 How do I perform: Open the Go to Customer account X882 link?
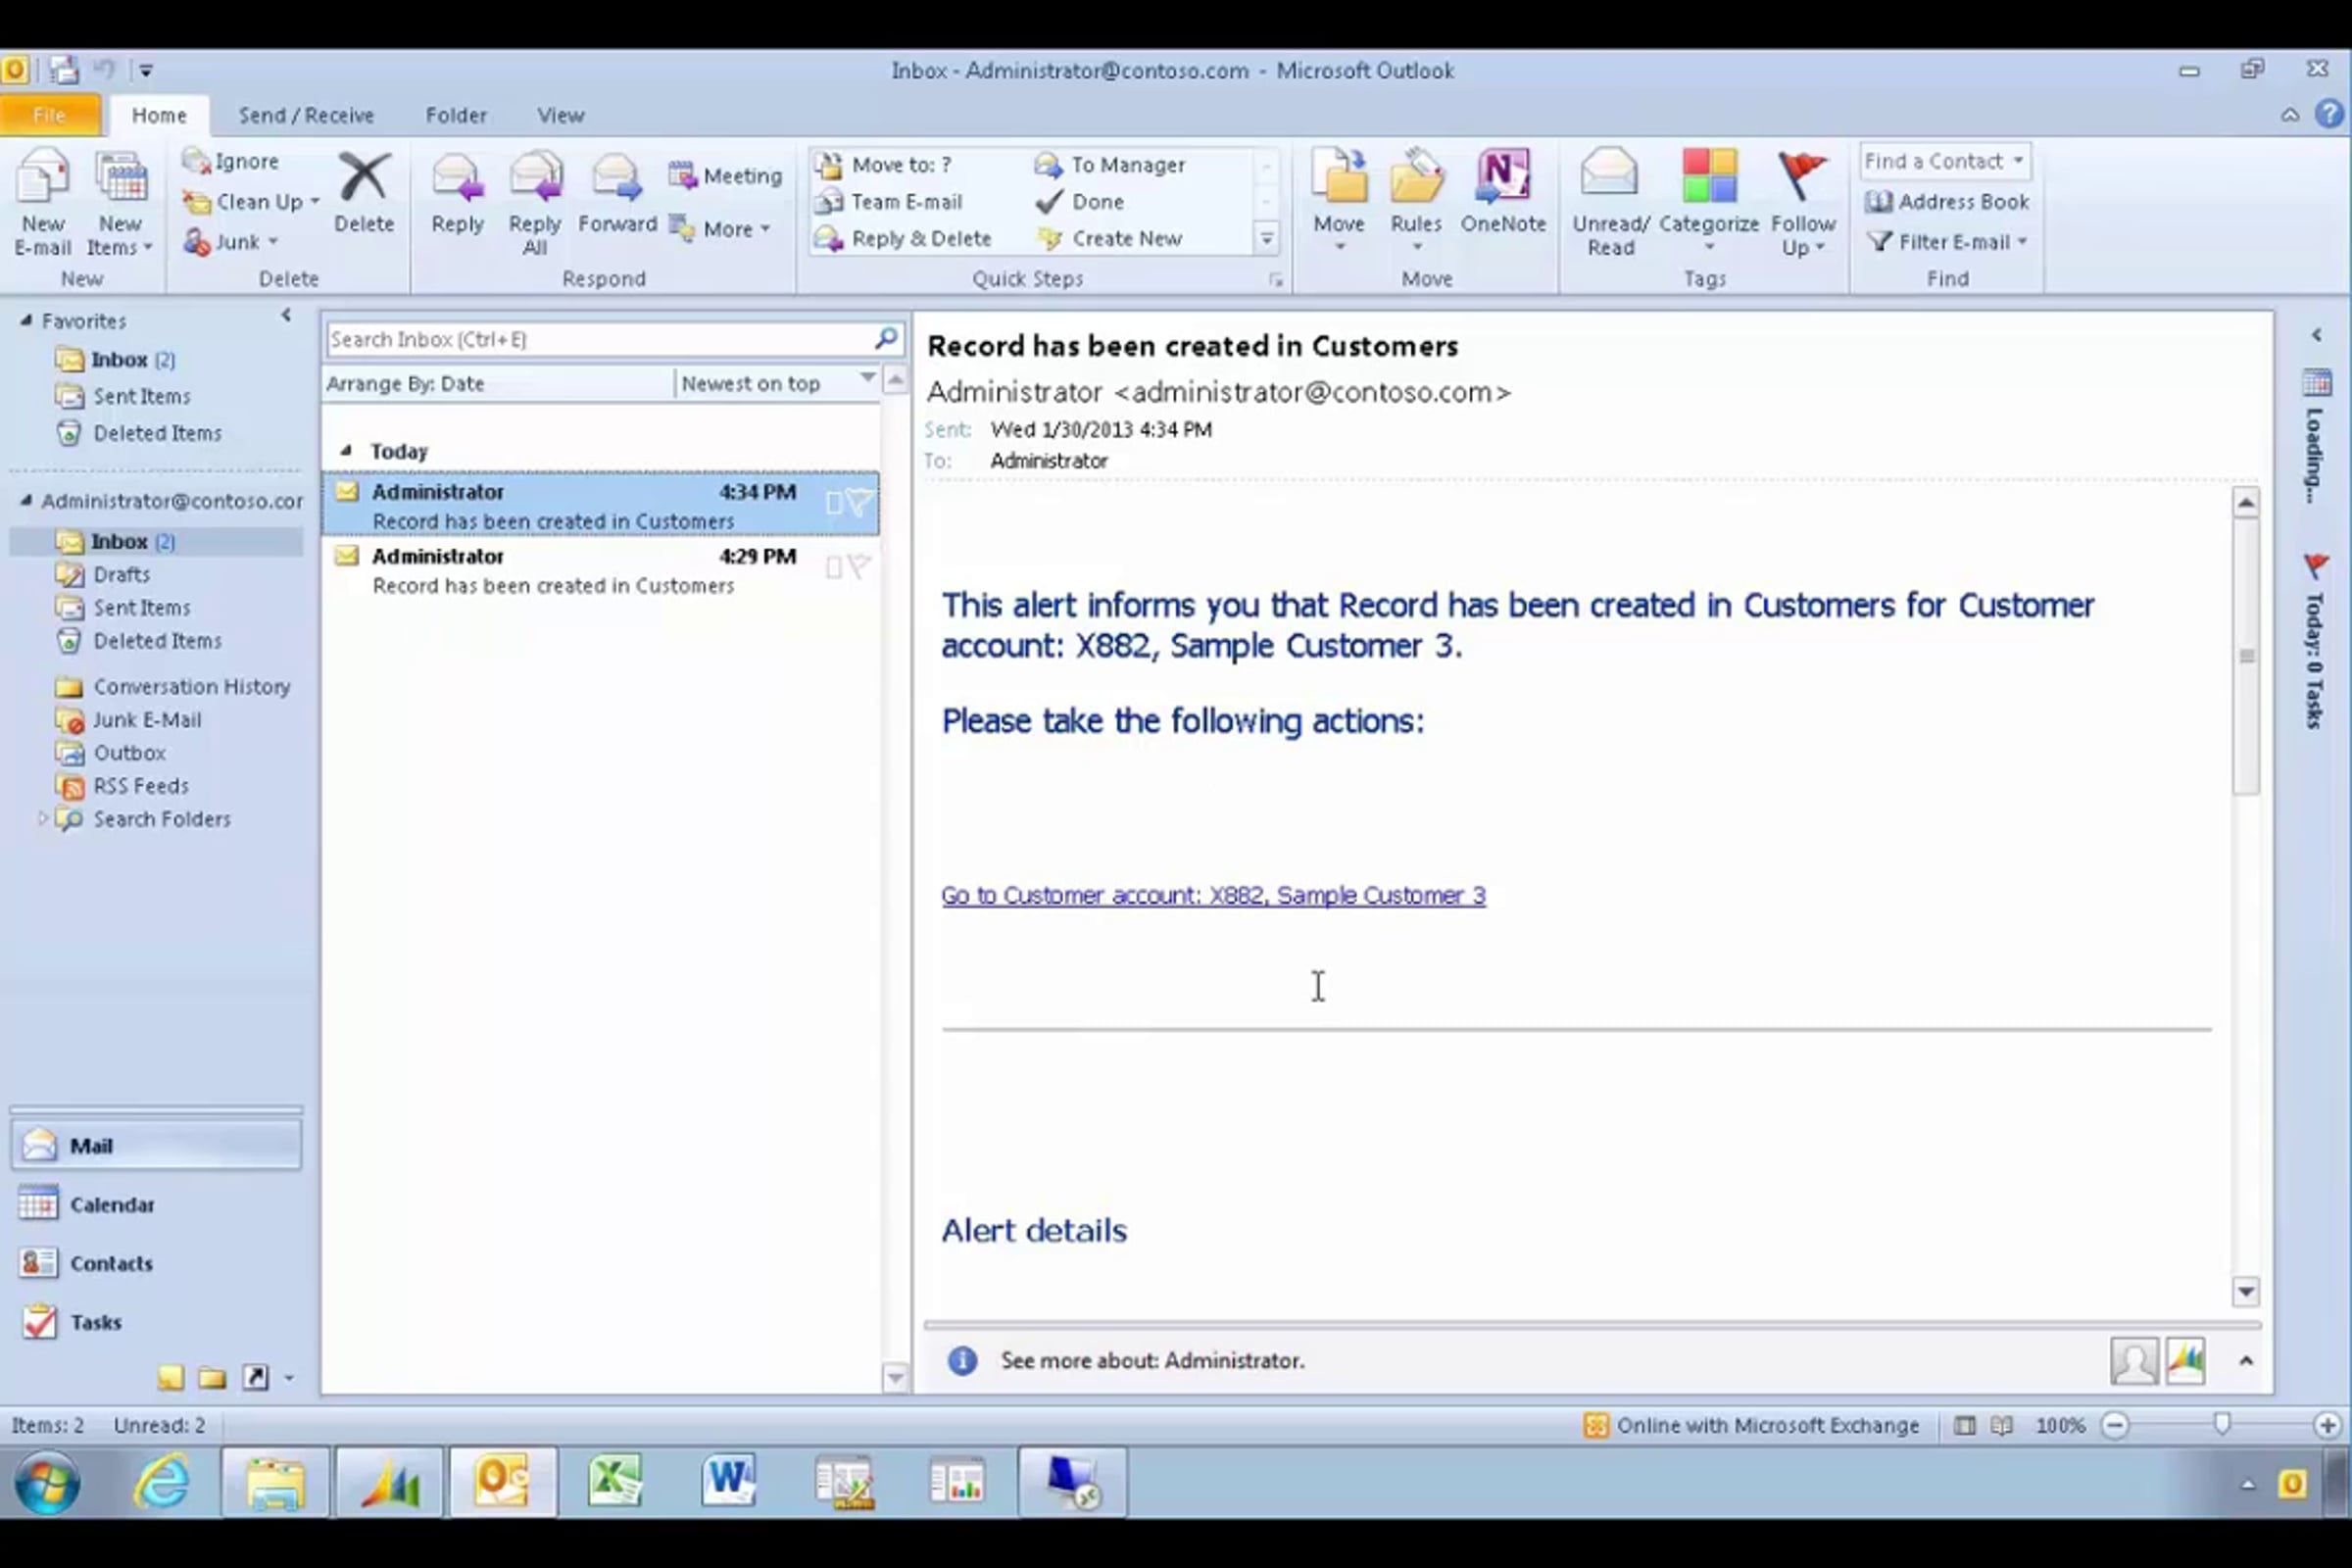click(x=1212, y=895)
